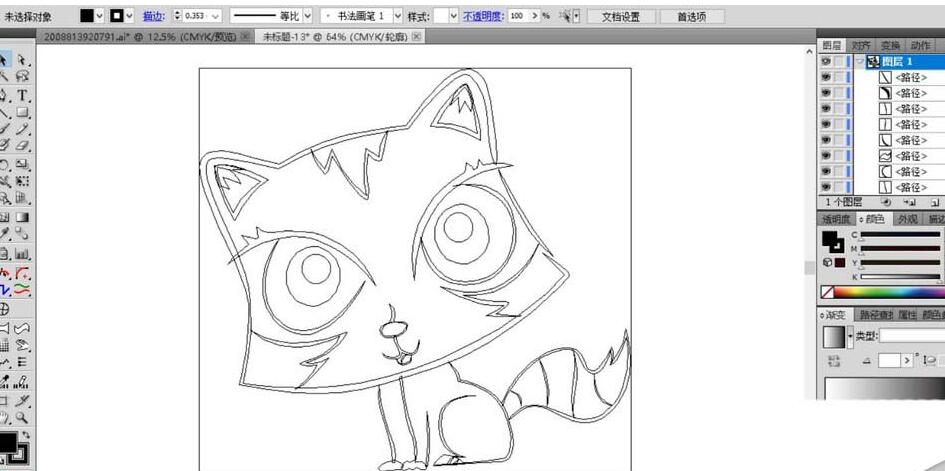
Task: Open the stroke weight dropdown
Action: [216, 16]
